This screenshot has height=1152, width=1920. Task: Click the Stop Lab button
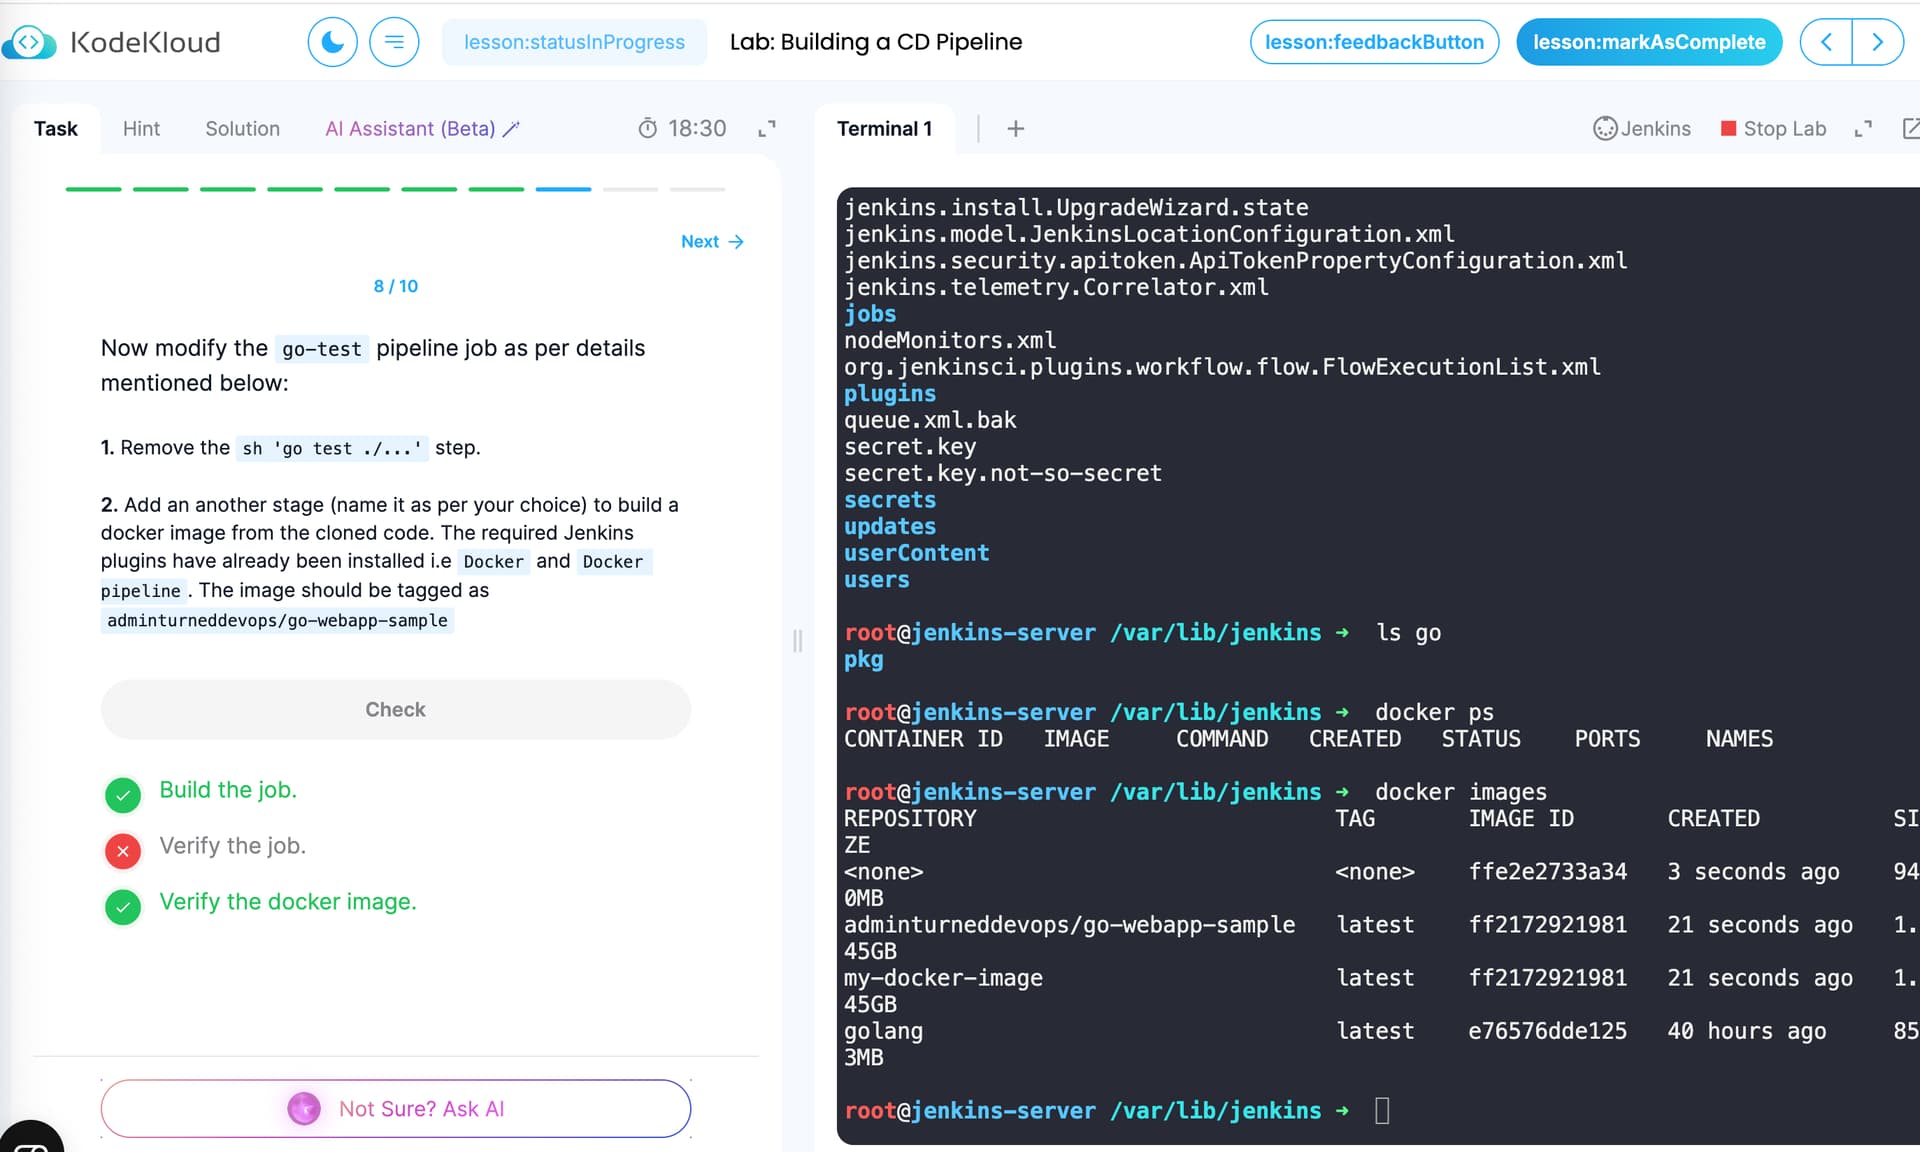click(1773, 128)
